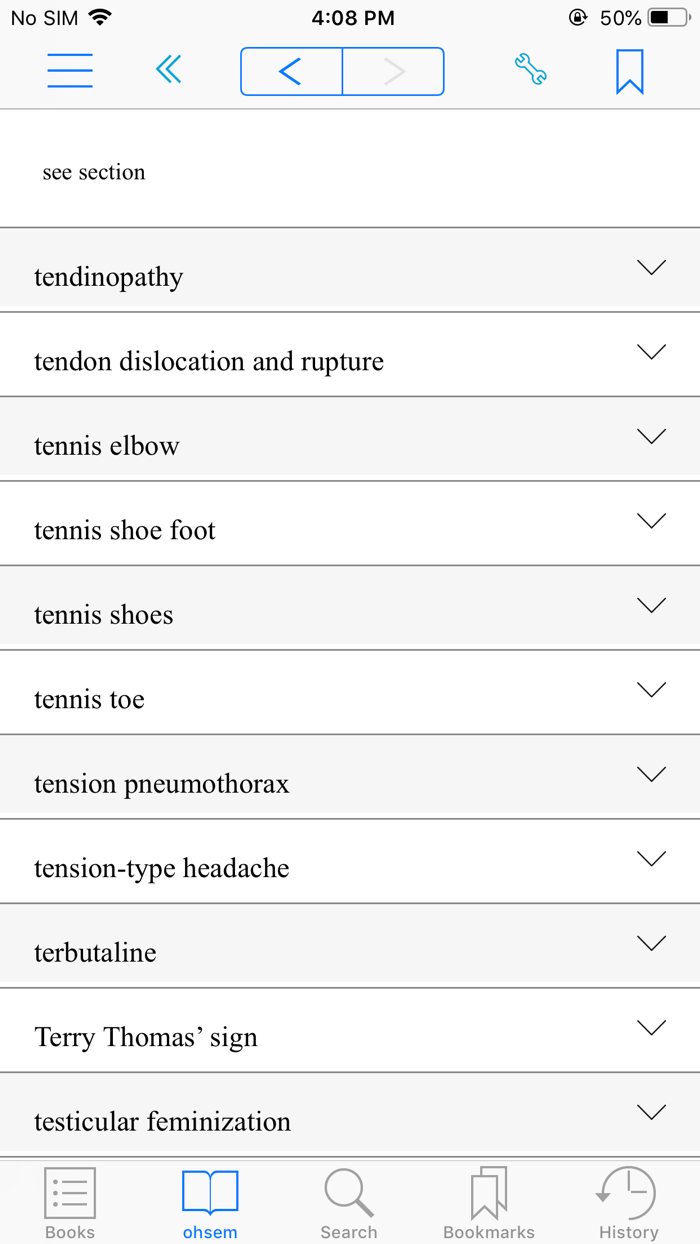Tap the double-chevron back icon
This screenshot has height=1244, width=700.
[x=169, y=71]
